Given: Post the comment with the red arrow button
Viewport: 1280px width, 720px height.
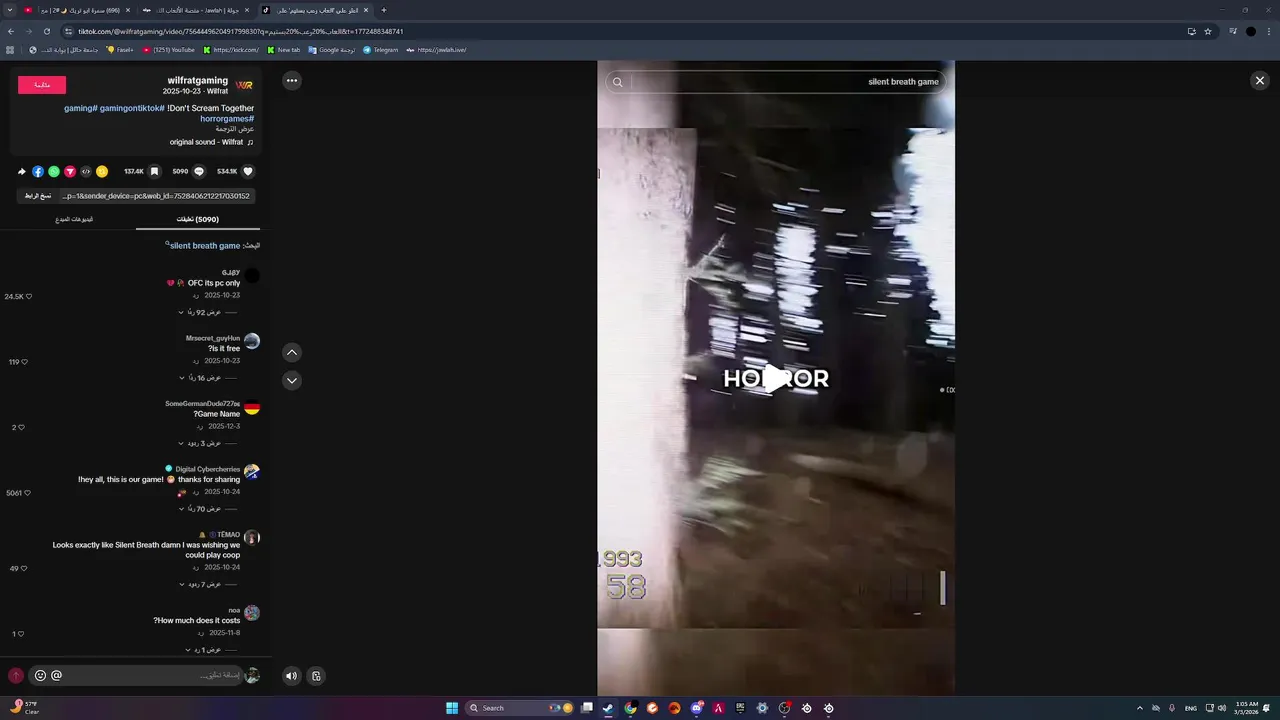Looking at the screenshot, I should point(15,676).
